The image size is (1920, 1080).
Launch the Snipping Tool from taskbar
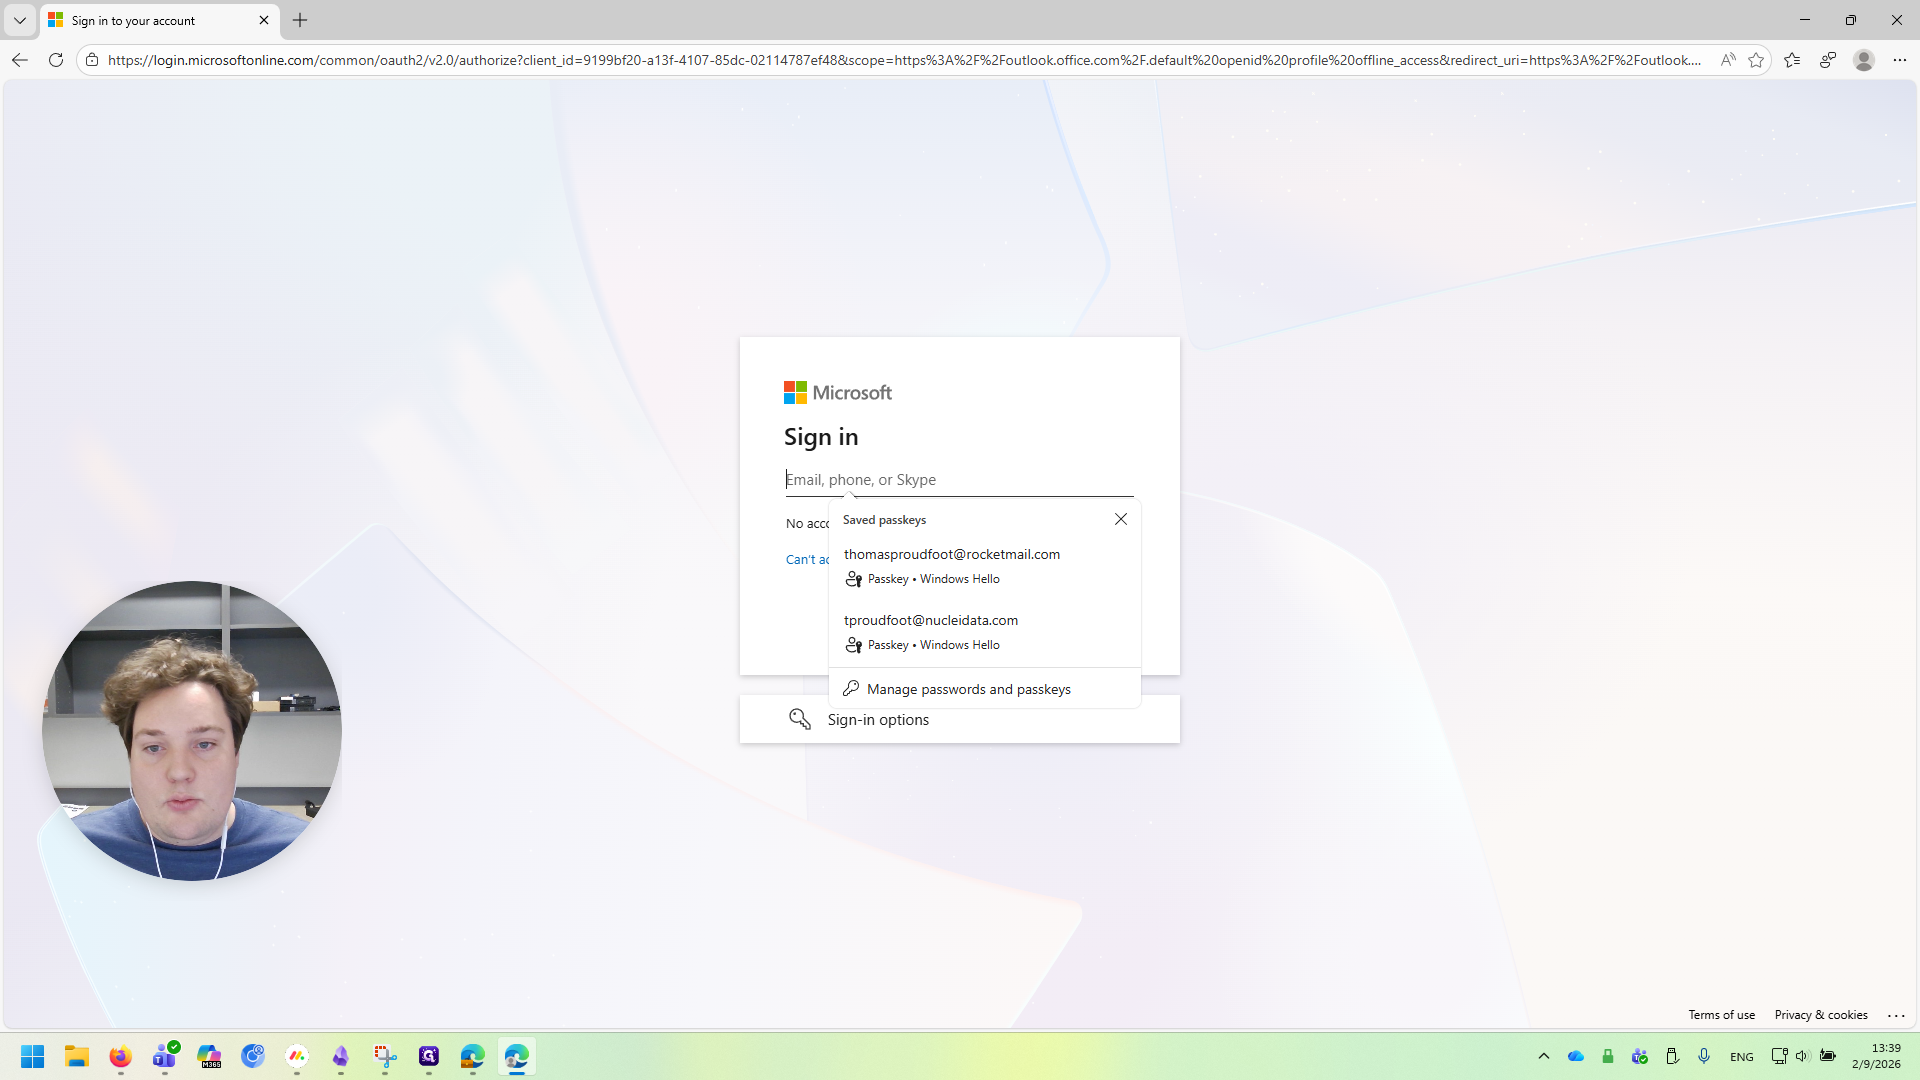coord(385,1056)
